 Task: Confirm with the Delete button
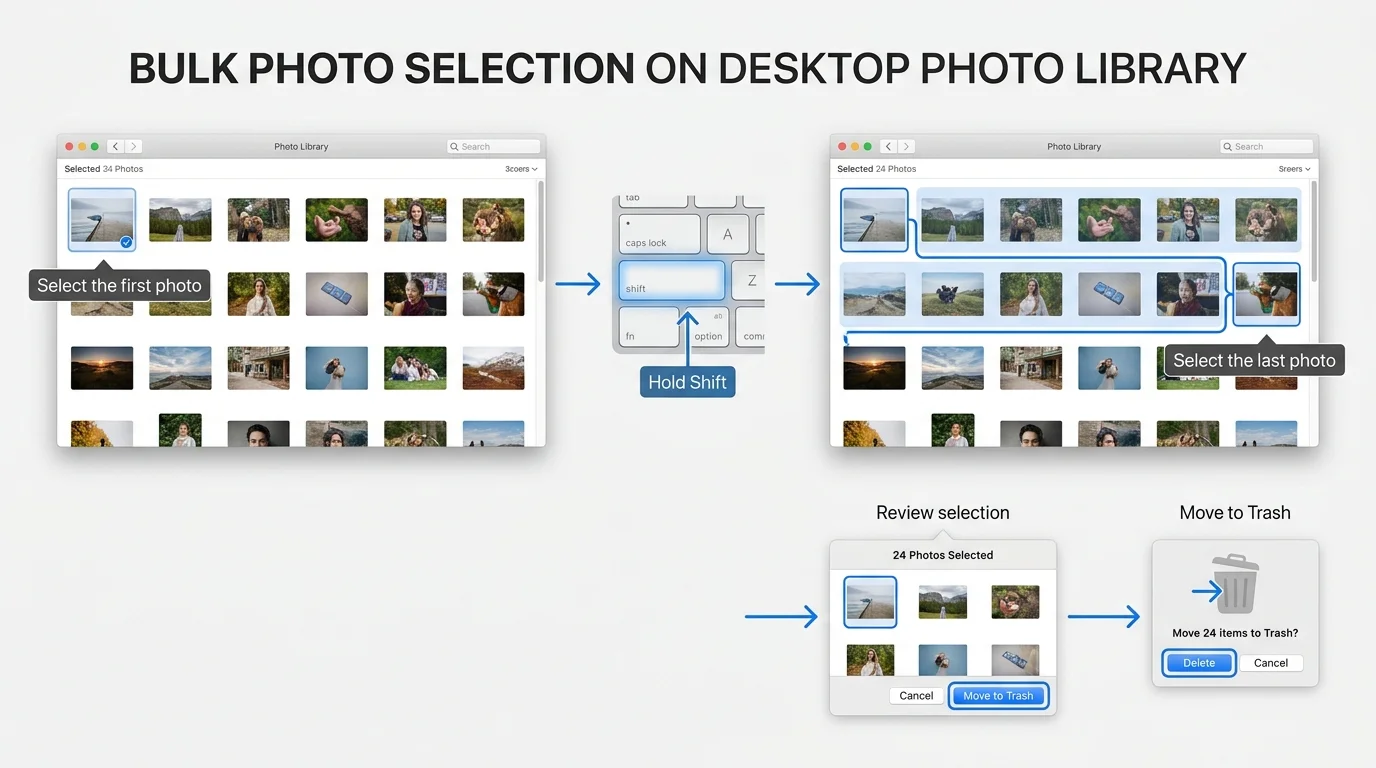coord(1199,663)
